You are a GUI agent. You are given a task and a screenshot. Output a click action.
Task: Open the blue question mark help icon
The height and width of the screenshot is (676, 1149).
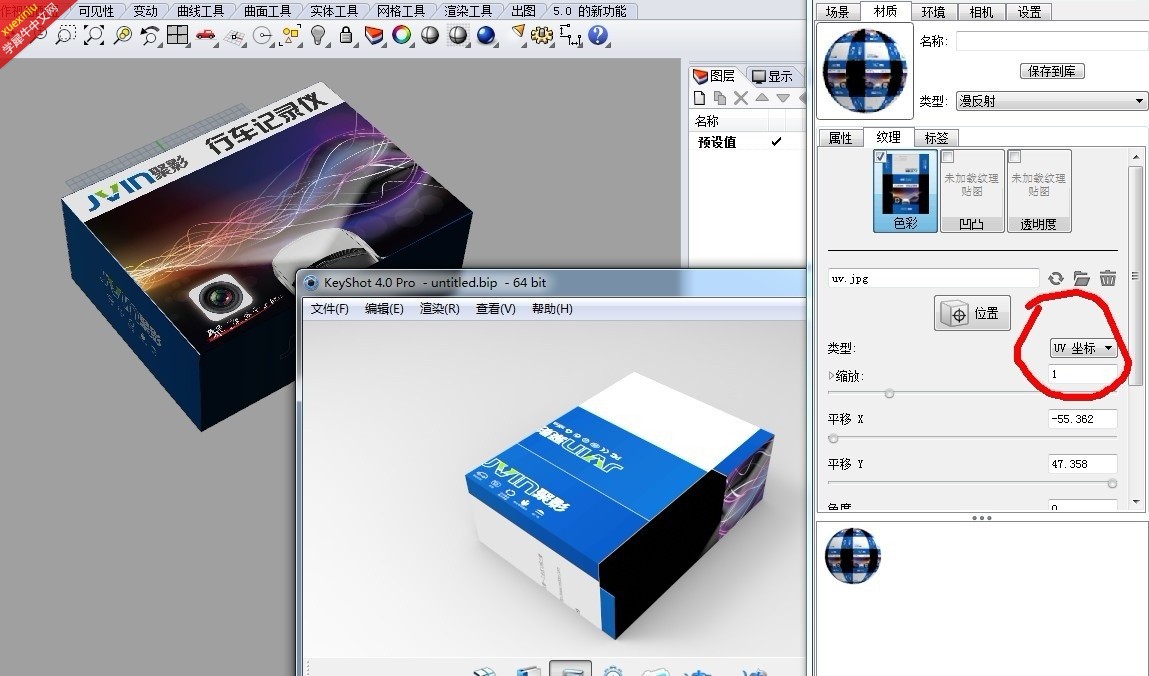coord(598,34)
